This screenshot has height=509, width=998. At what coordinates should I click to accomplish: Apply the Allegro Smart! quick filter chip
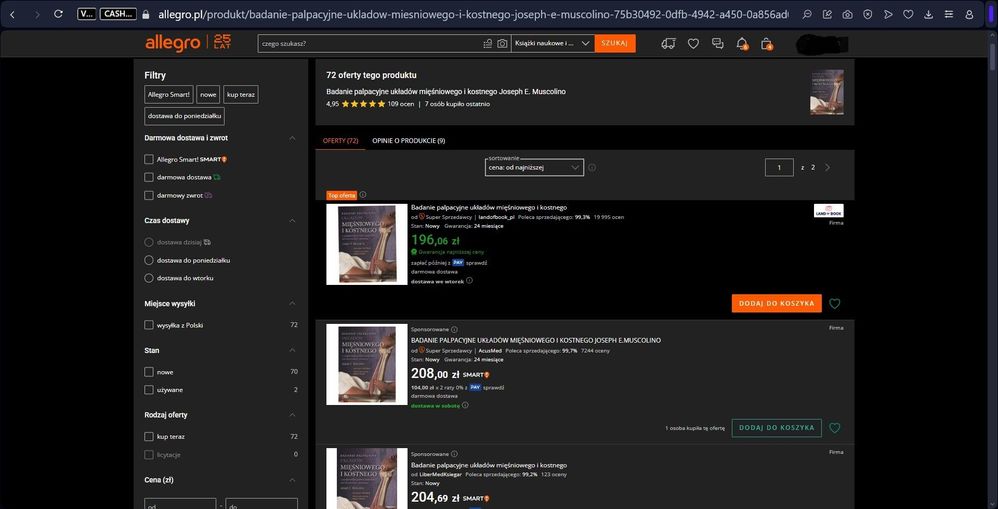click(x=169, y=94)
